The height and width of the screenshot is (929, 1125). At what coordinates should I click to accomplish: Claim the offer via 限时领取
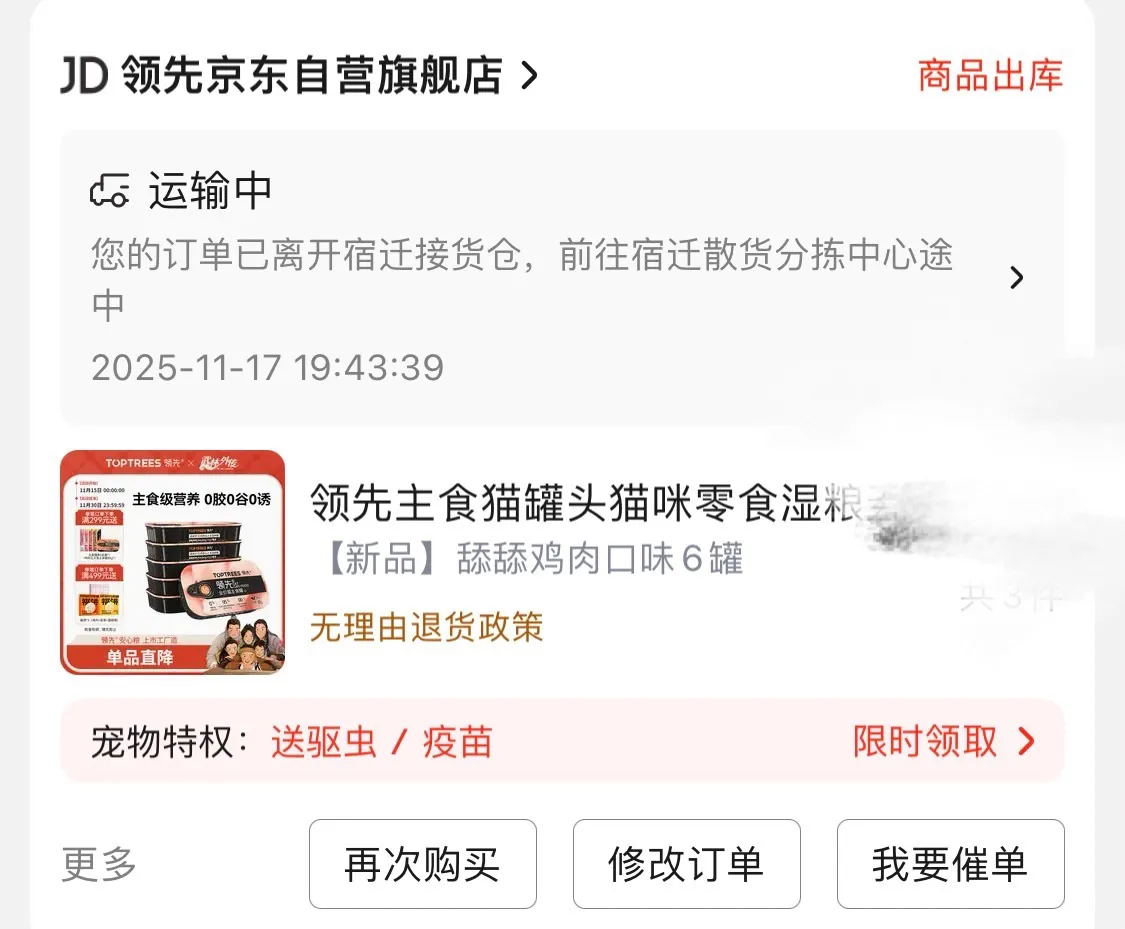click(925, 741)
